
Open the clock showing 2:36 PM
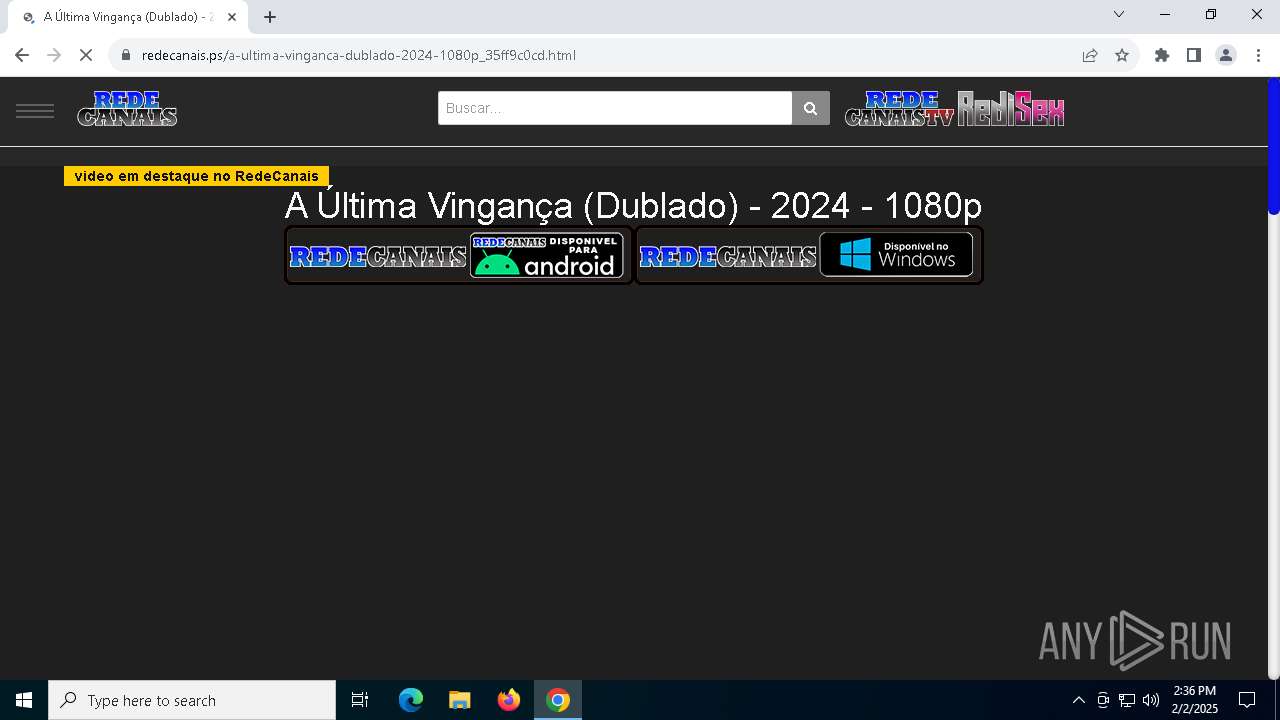pyautogui.click(x=1195, y=700)
